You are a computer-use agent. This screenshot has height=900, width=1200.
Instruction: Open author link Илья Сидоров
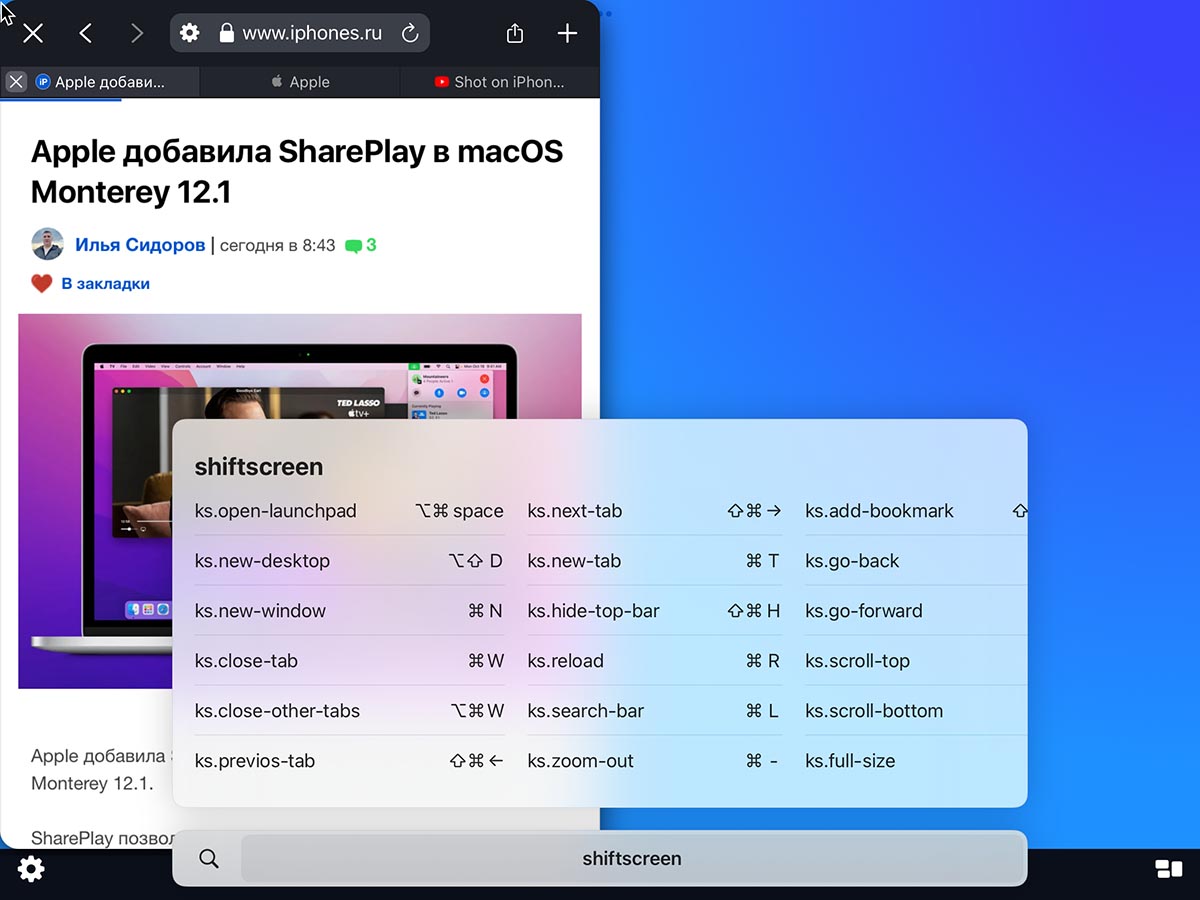point(140,245)
